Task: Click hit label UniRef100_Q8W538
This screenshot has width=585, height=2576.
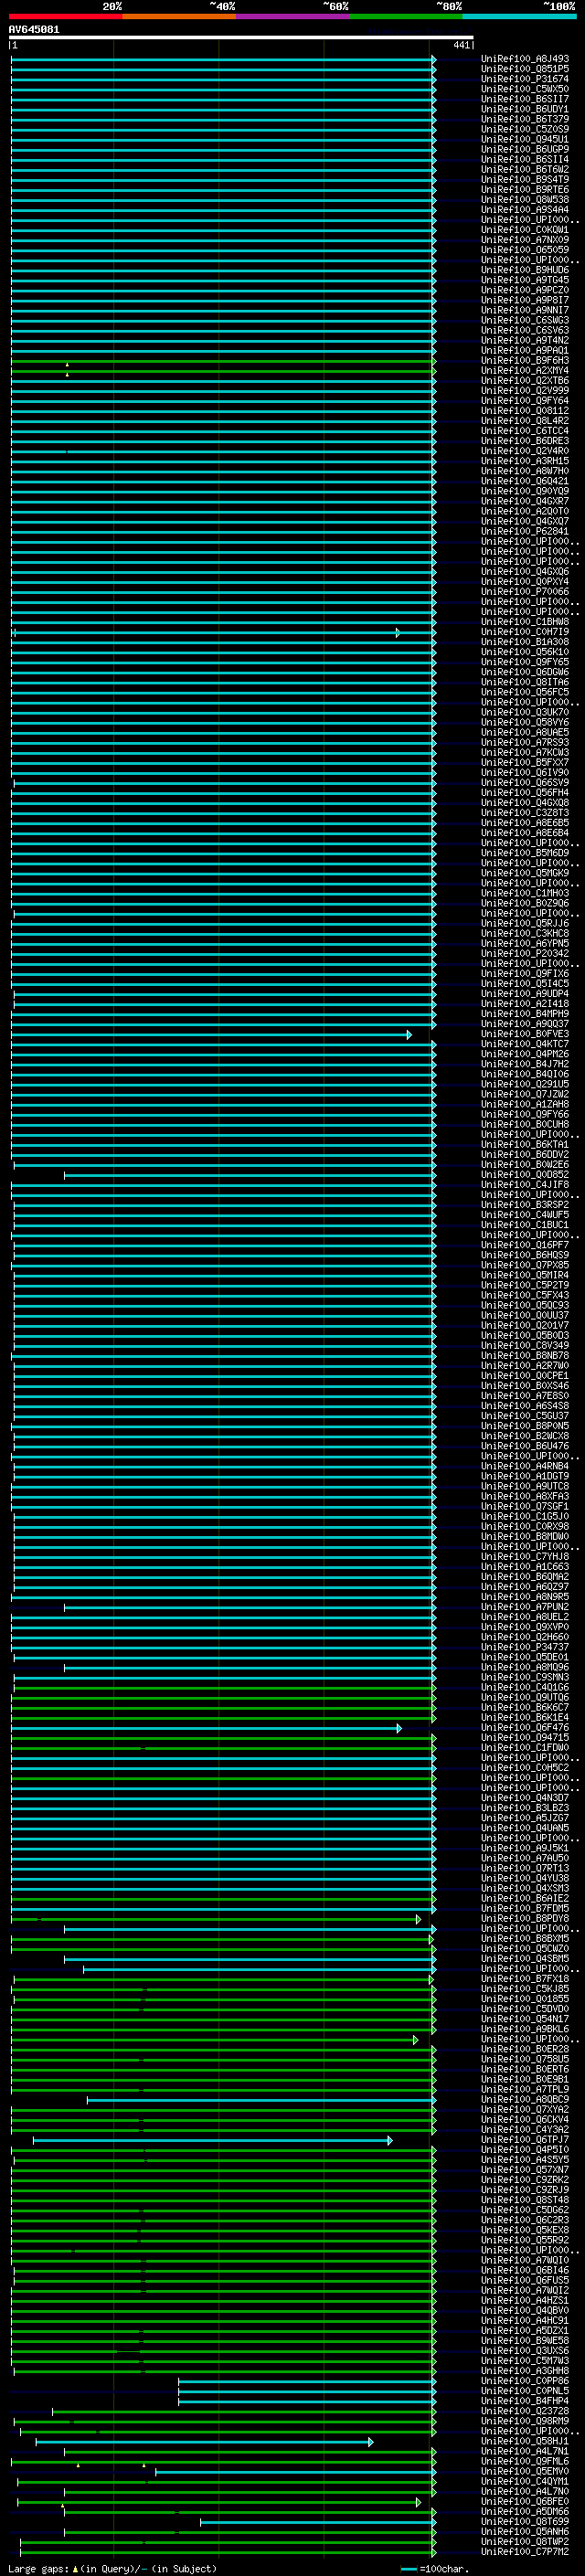Action: click(525, 199)
